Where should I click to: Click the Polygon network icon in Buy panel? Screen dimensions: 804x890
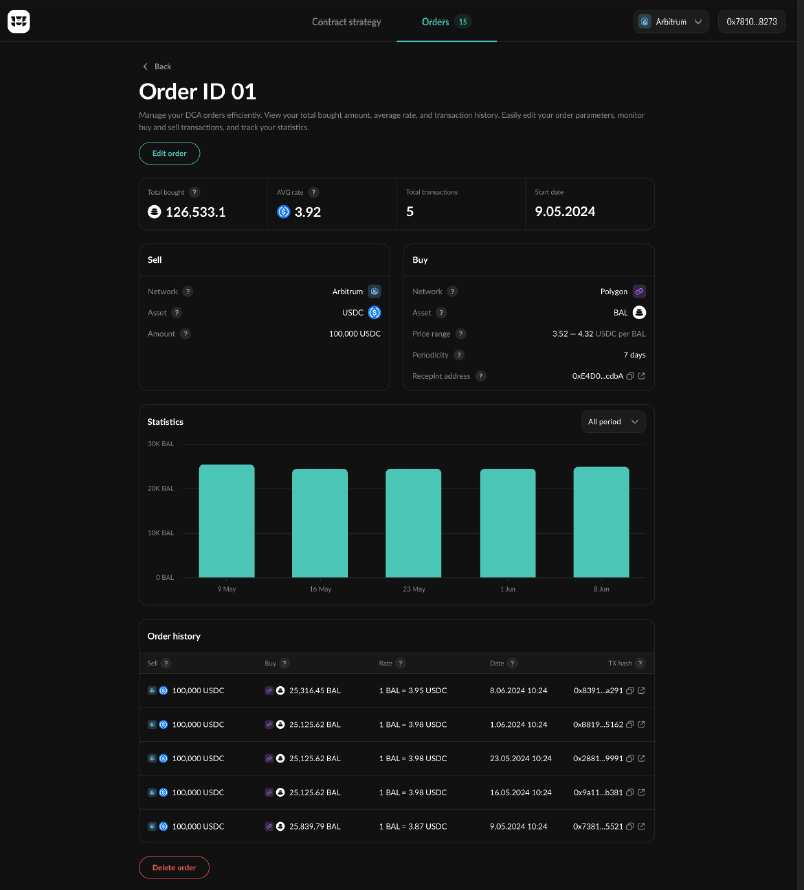click(639, 291)
